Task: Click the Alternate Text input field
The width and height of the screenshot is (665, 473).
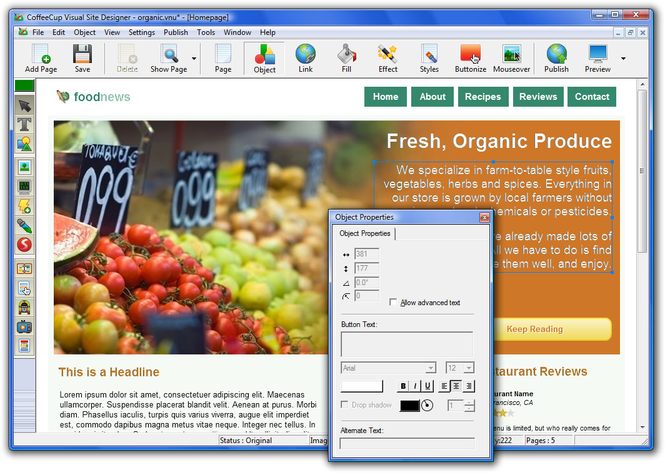Action: click(407, 444)
